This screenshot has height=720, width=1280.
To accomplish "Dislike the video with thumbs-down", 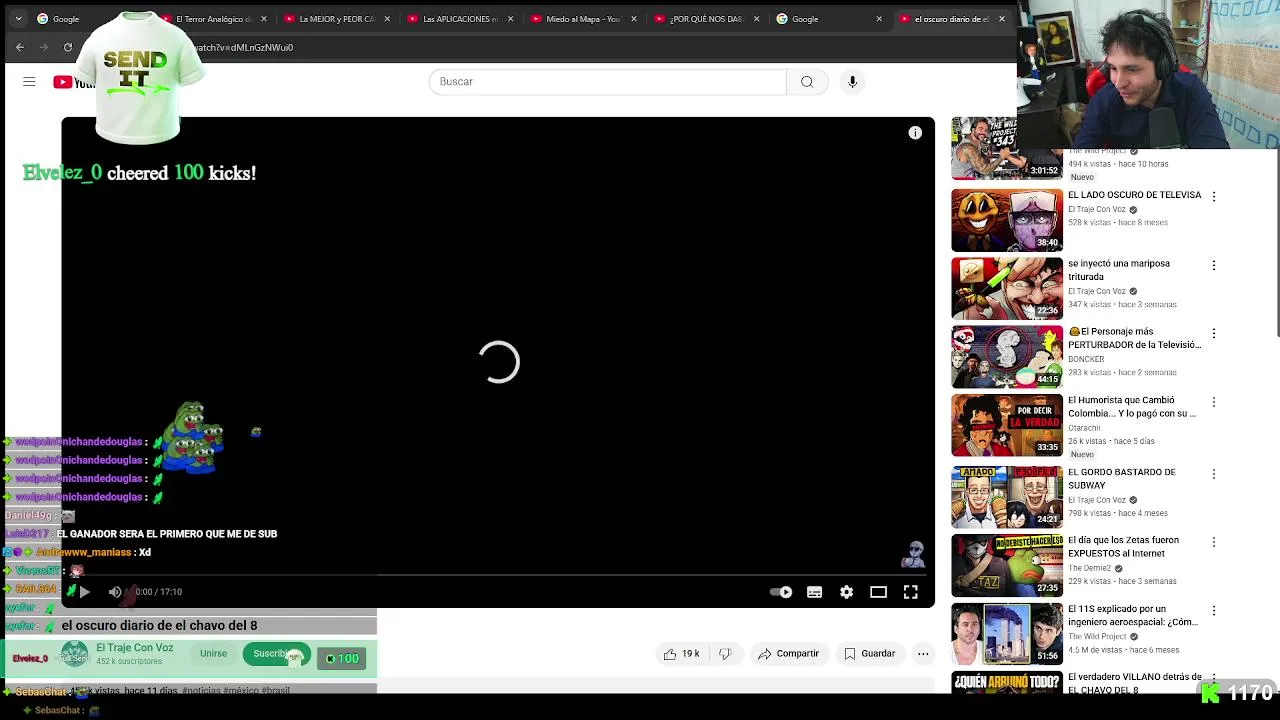I will 726,654.
